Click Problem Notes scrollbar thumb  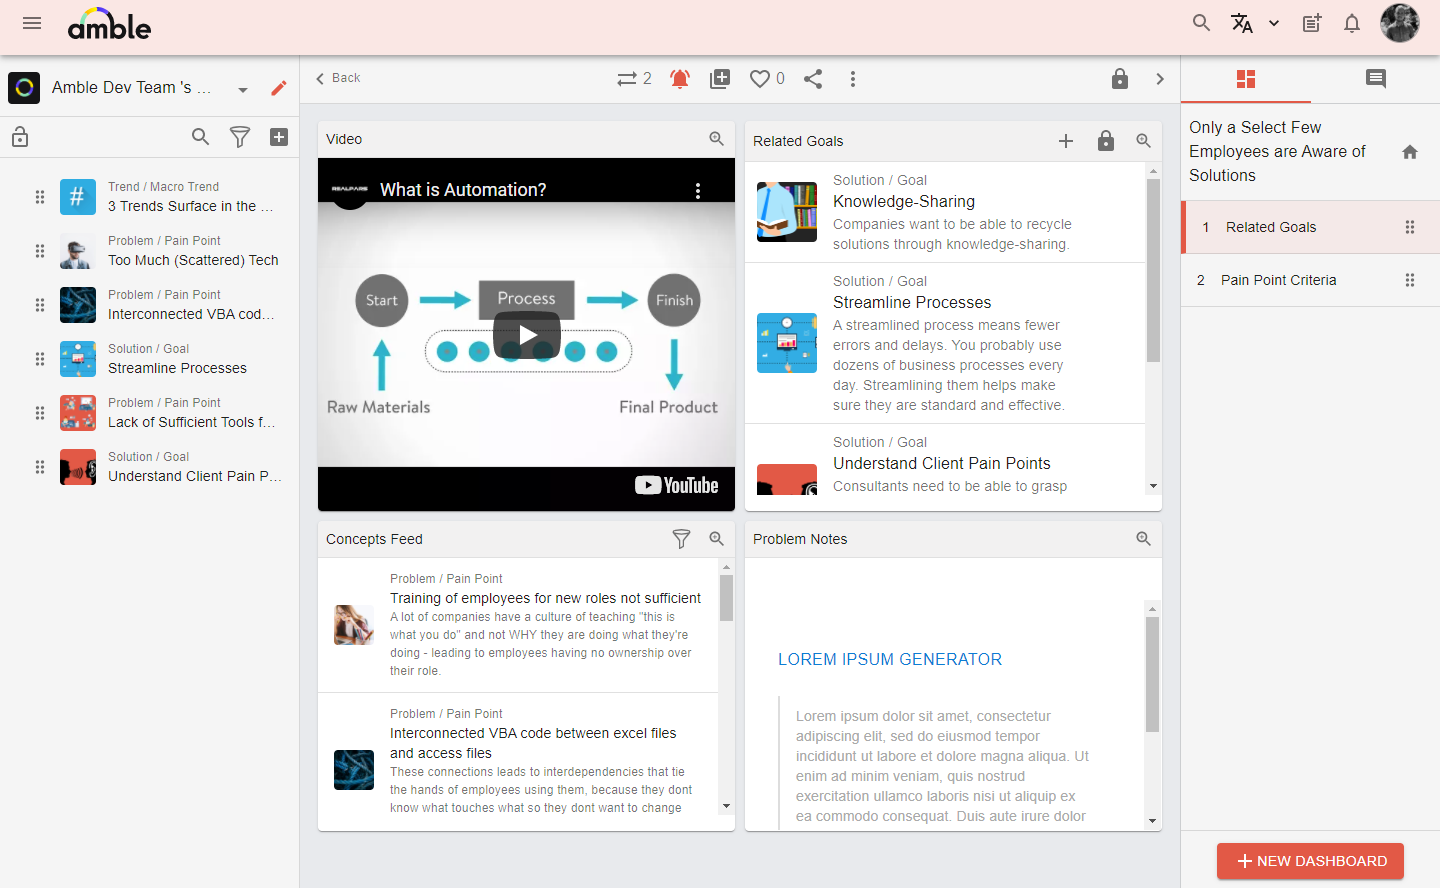[1152, 674]
